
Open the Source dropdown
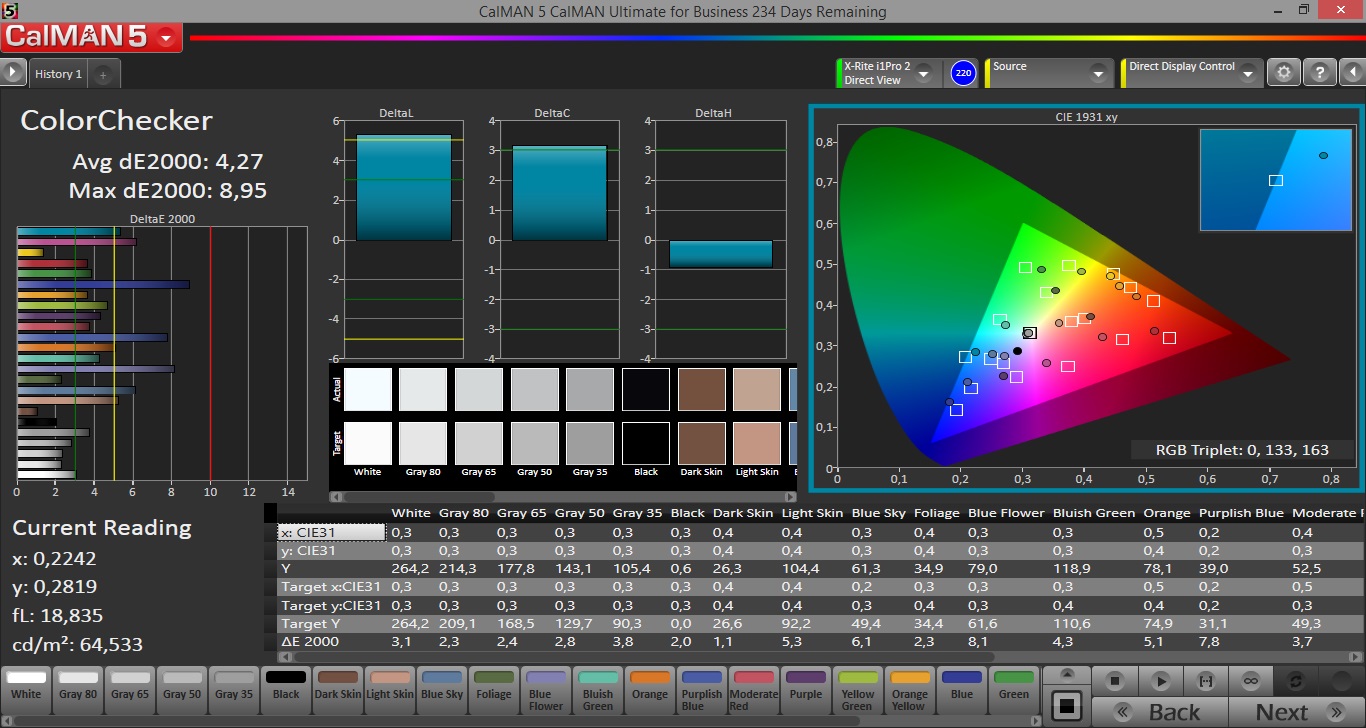coord(1098,73)
